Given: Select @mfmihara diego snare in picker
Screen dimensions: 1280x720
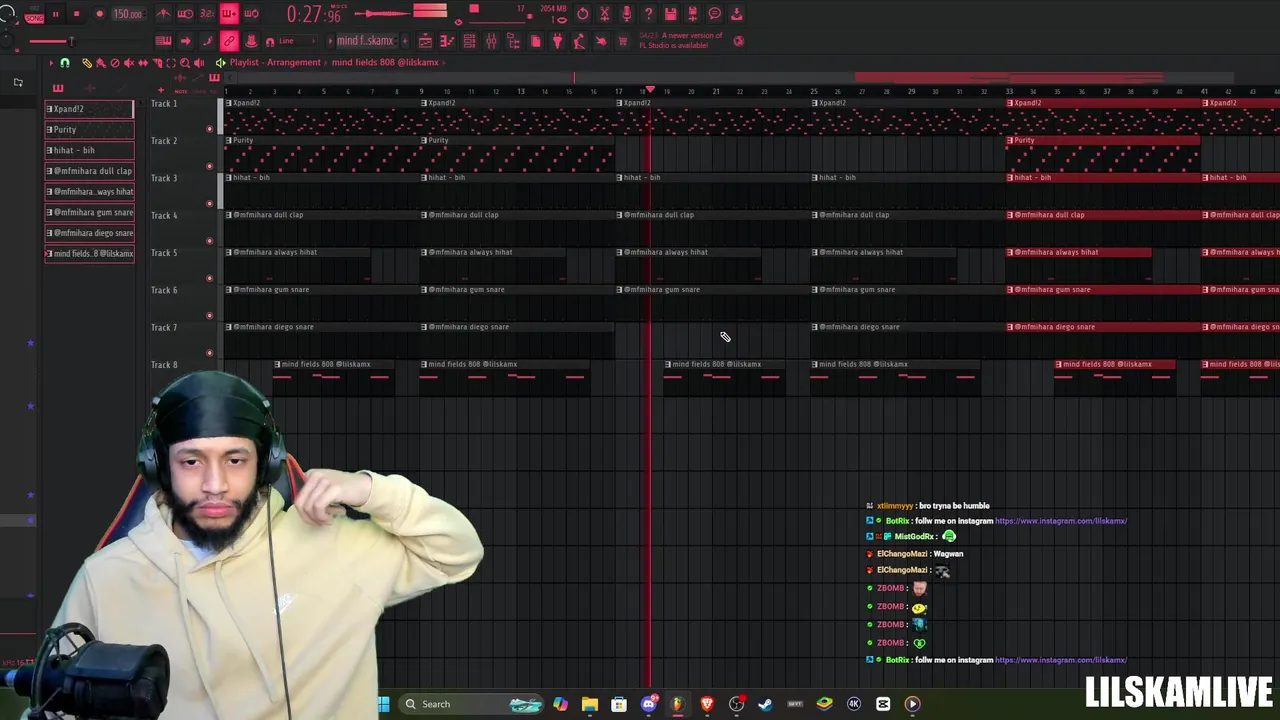Looking at the screenshot, I should point(89,233).
